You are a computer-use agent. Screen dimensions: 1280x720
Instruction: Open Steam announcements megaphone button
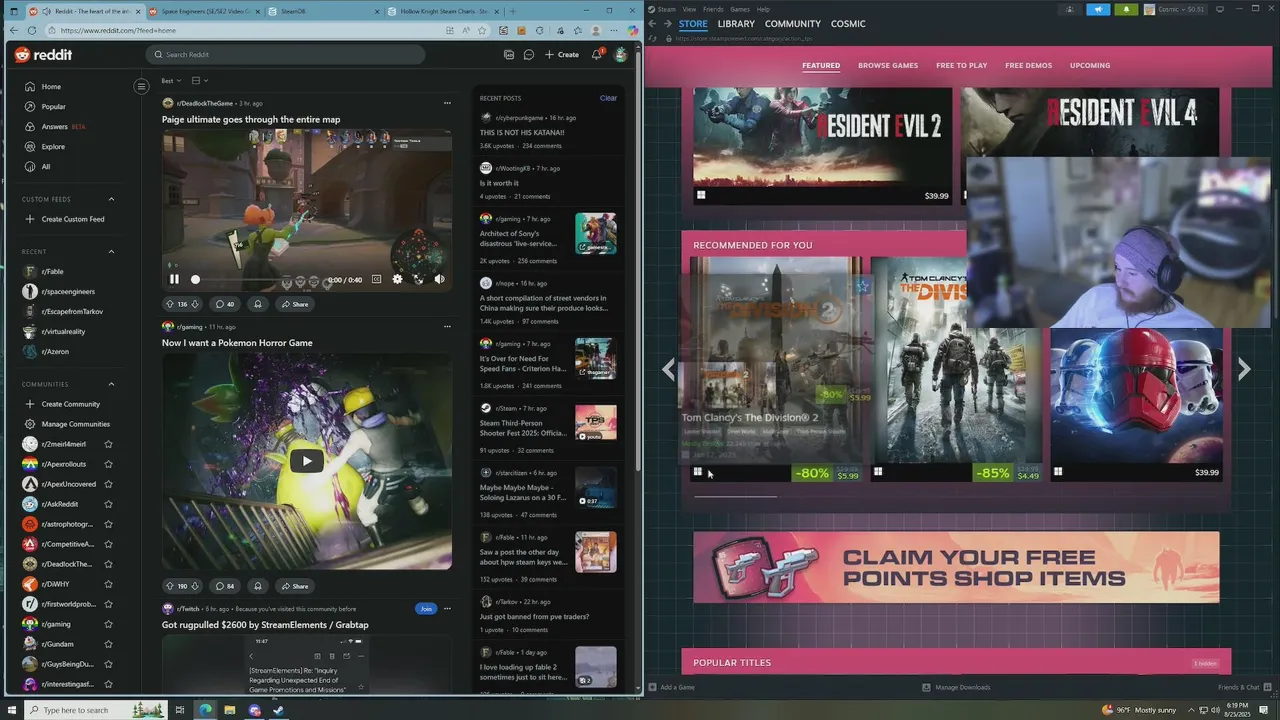1098,9
